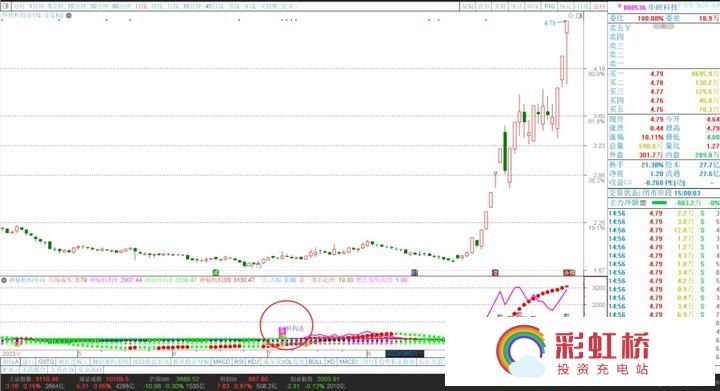Image resolution: width=720 pixels, height=391 pixels.
Task: Click the small circle icon near the 4.79 price peak
Action: (x=571, y=16)
